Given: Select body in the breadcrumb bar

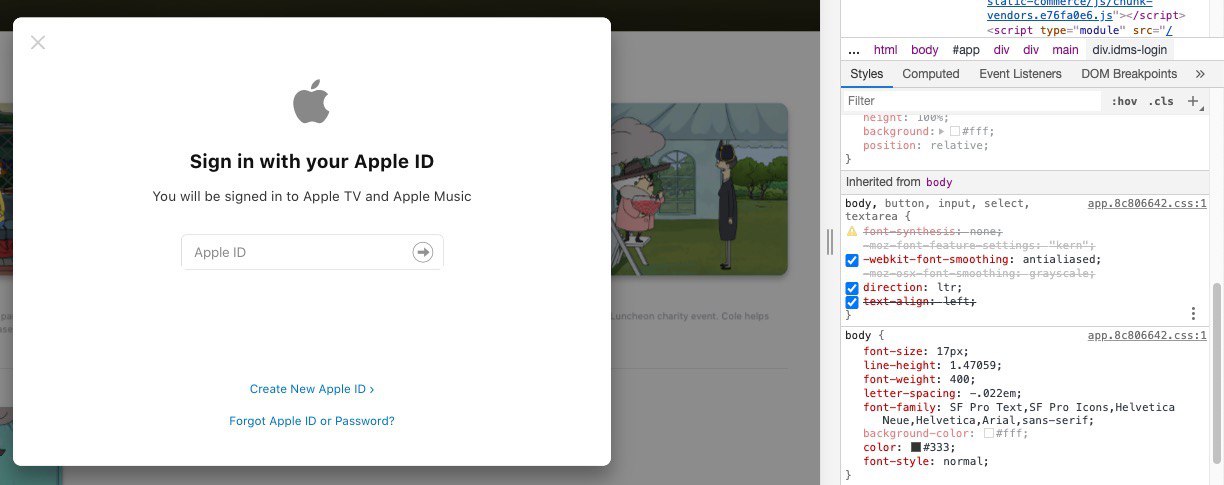Looking at the screenshot, I should pyautogui.click(x=925, y=50).
